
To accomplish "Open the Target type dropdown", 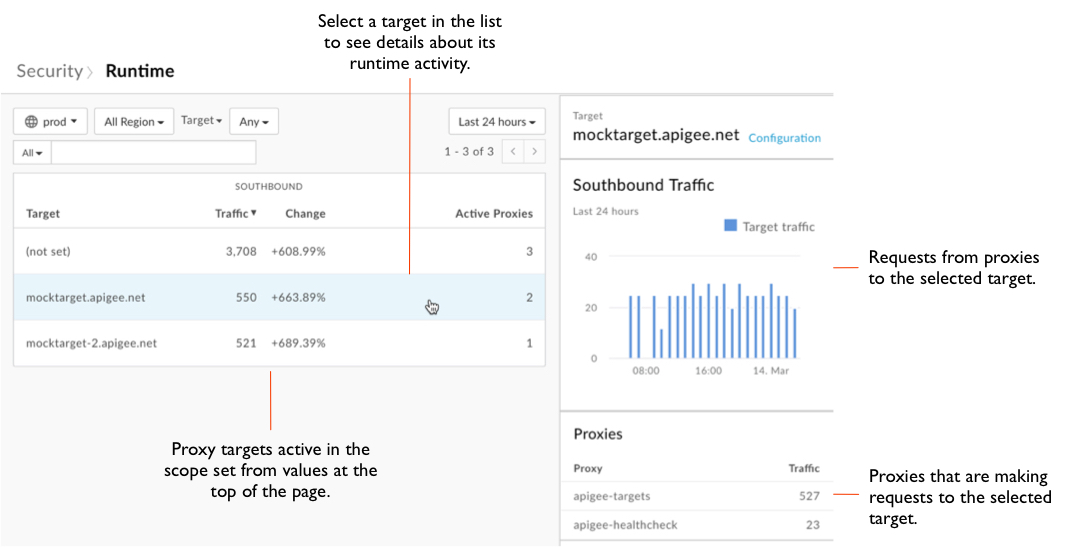I will (201, 121).
